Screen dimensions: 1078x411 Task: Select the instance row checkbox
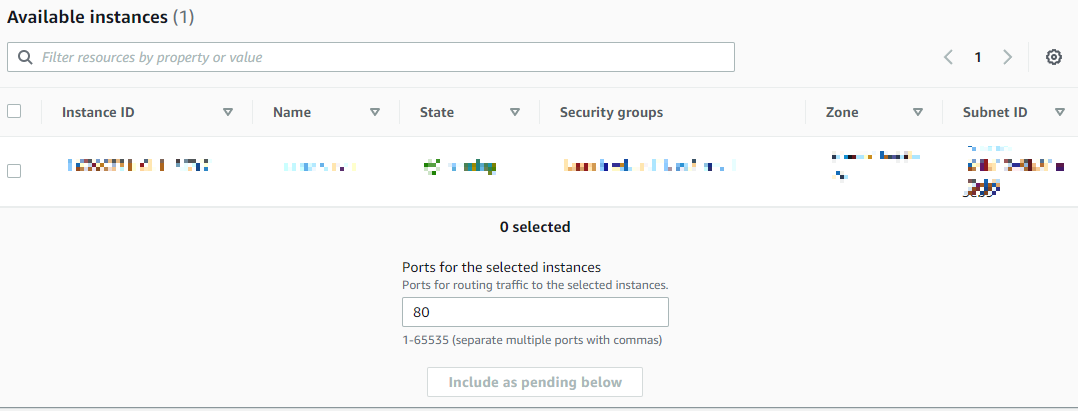coord(14,171)
